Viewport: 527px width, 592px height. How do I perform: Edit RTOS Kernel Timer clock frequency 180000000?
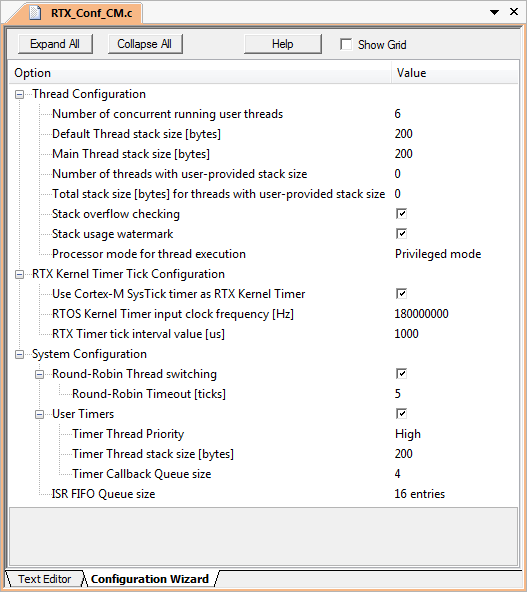pos(421,314)
